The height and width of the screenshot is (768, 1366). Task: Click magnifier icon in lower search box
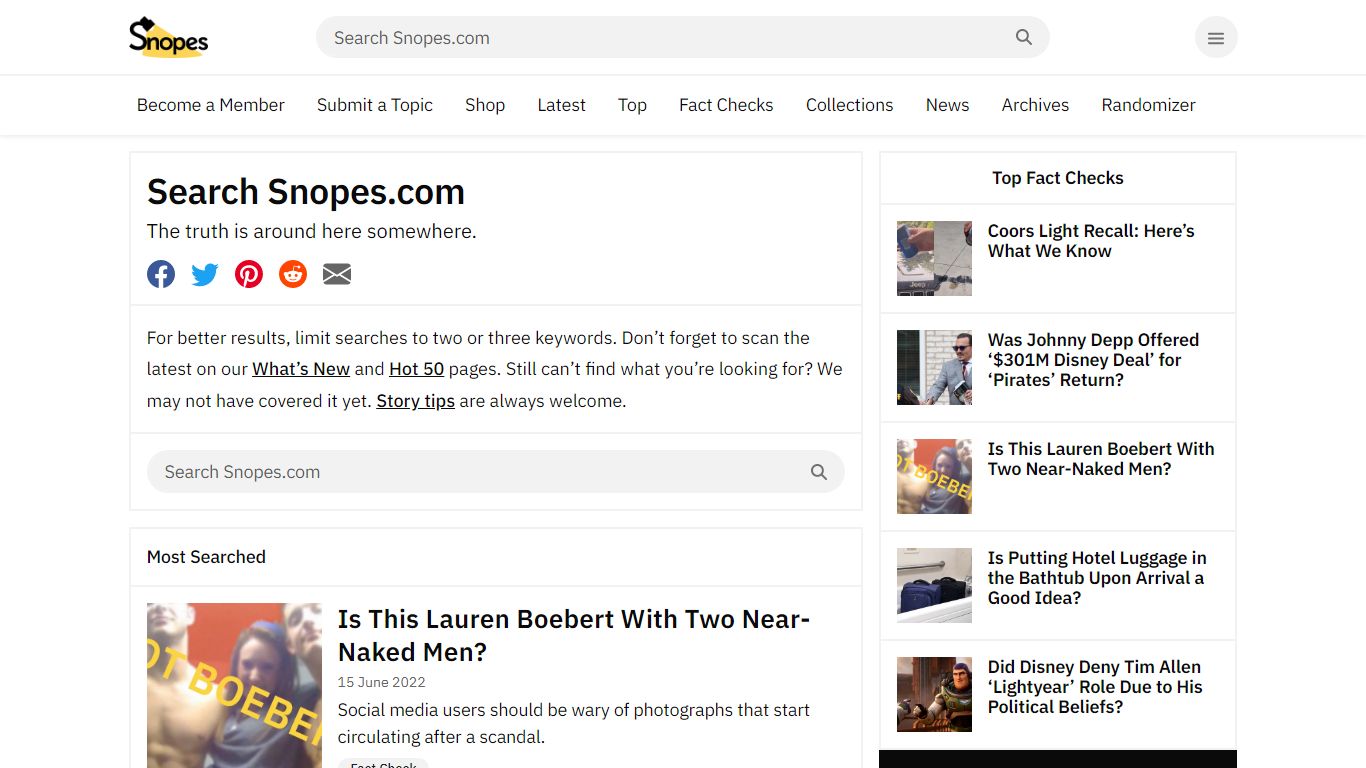819,472
